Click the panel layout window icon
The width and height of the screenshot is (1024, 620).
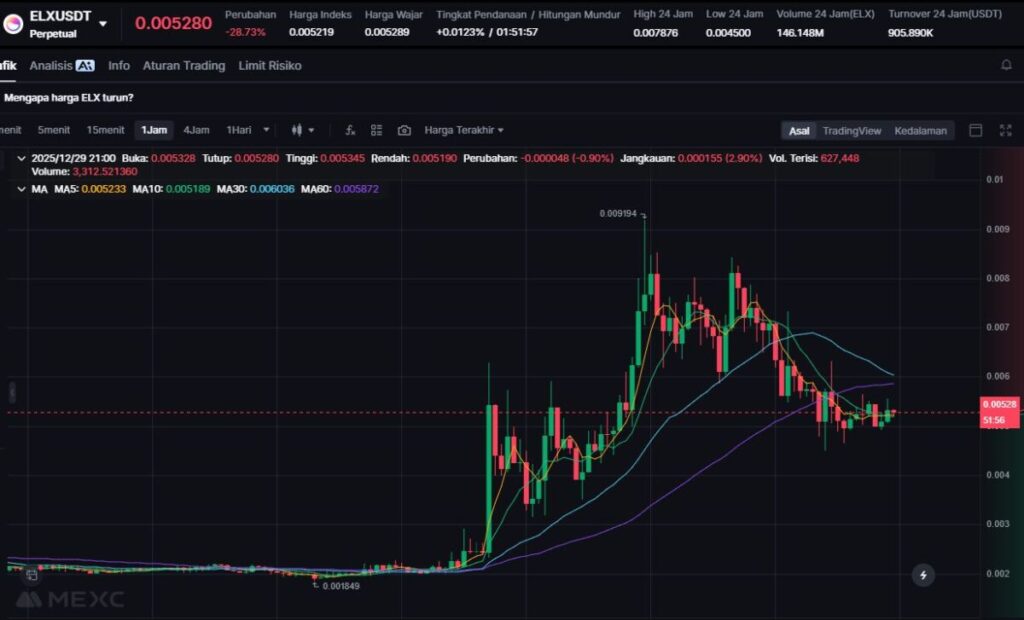point(976,130)
